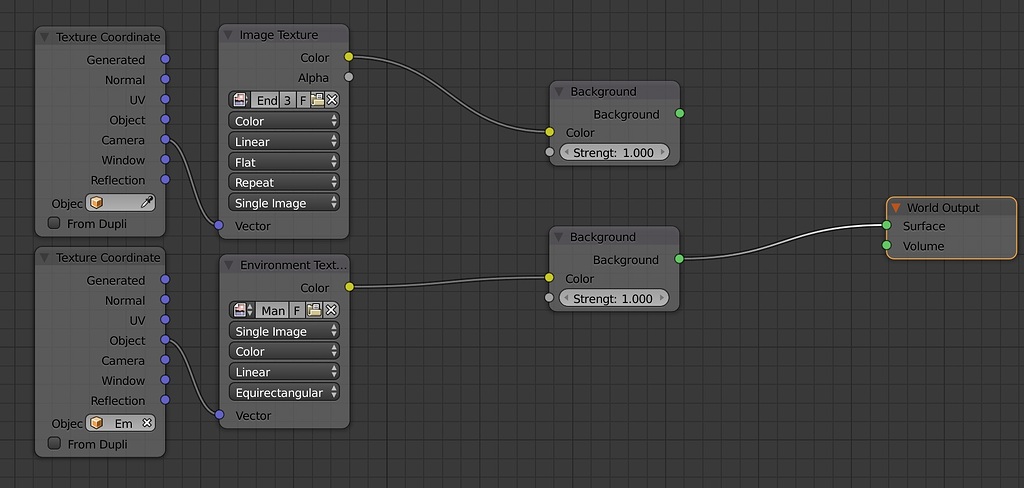Click the End image name field
The width and height of the screenshot is (1024, 488).
pyautogui.click(x=266, y=100)
